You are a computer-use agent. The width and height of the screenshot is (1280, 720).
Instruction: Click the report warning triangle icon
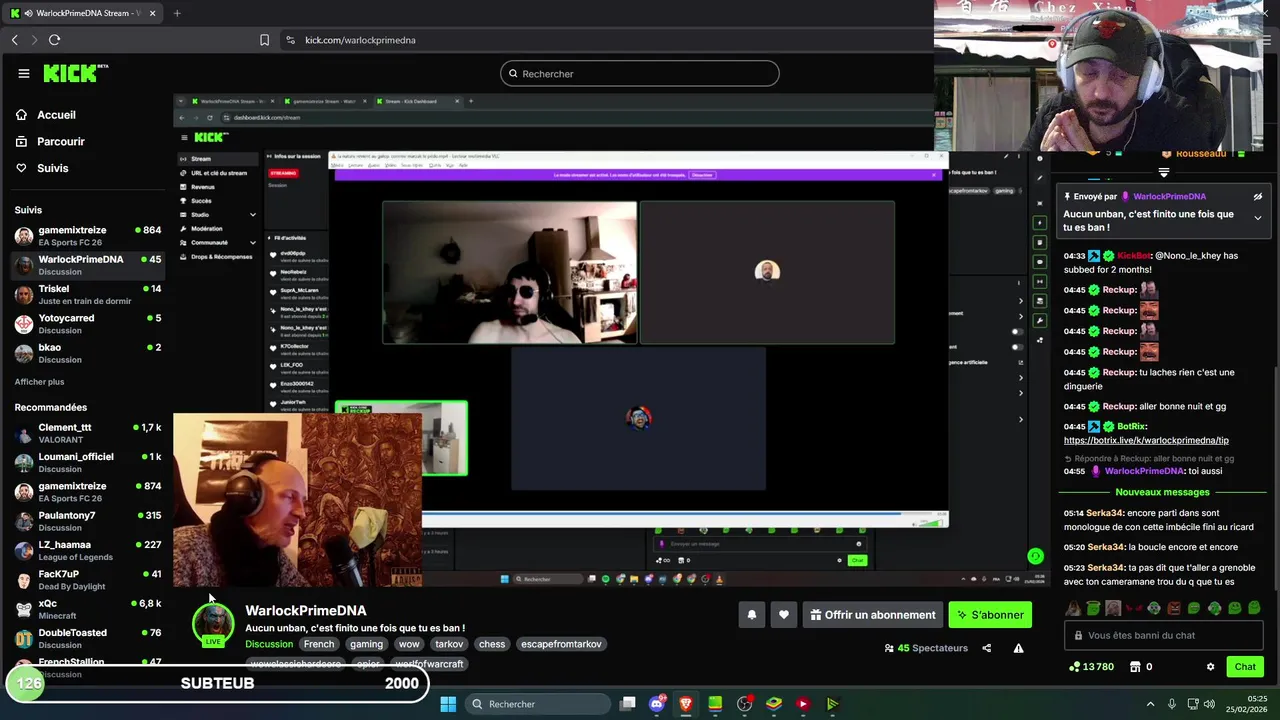pyautogui.click(x=1018, y=648)
